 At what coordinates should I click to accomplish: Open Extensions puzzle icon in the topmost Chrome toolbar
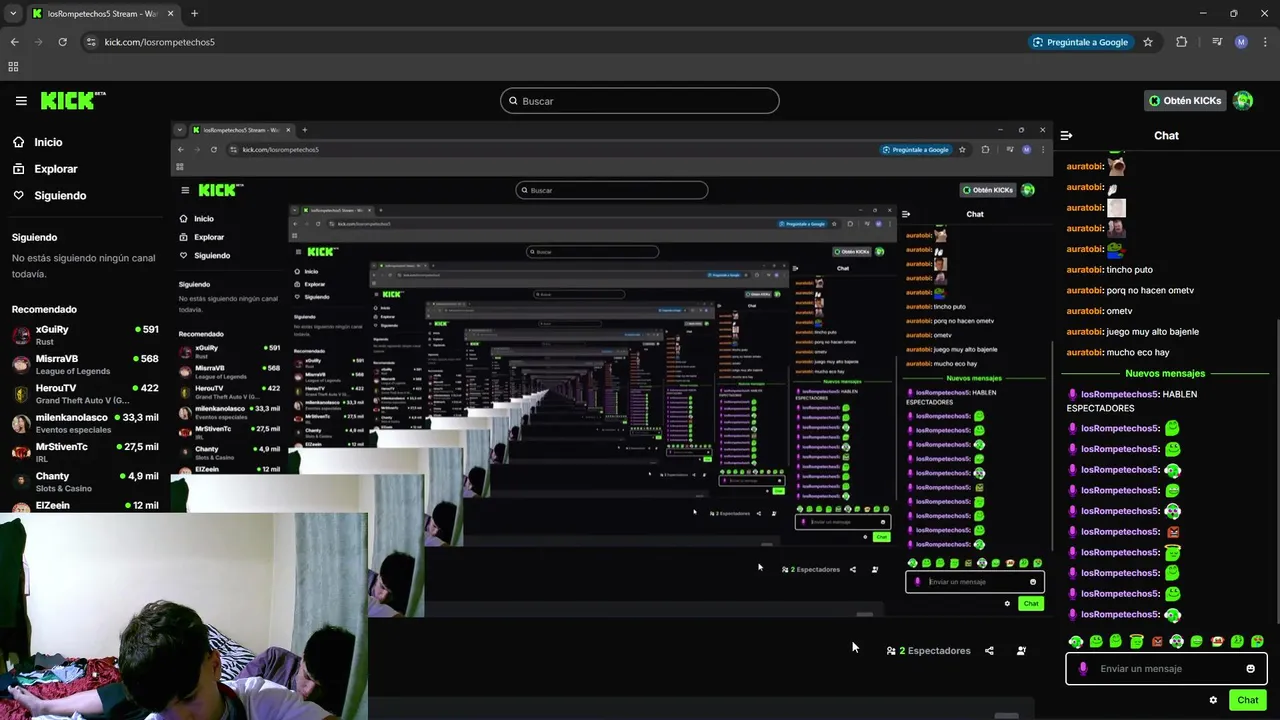coord(1182,42)
